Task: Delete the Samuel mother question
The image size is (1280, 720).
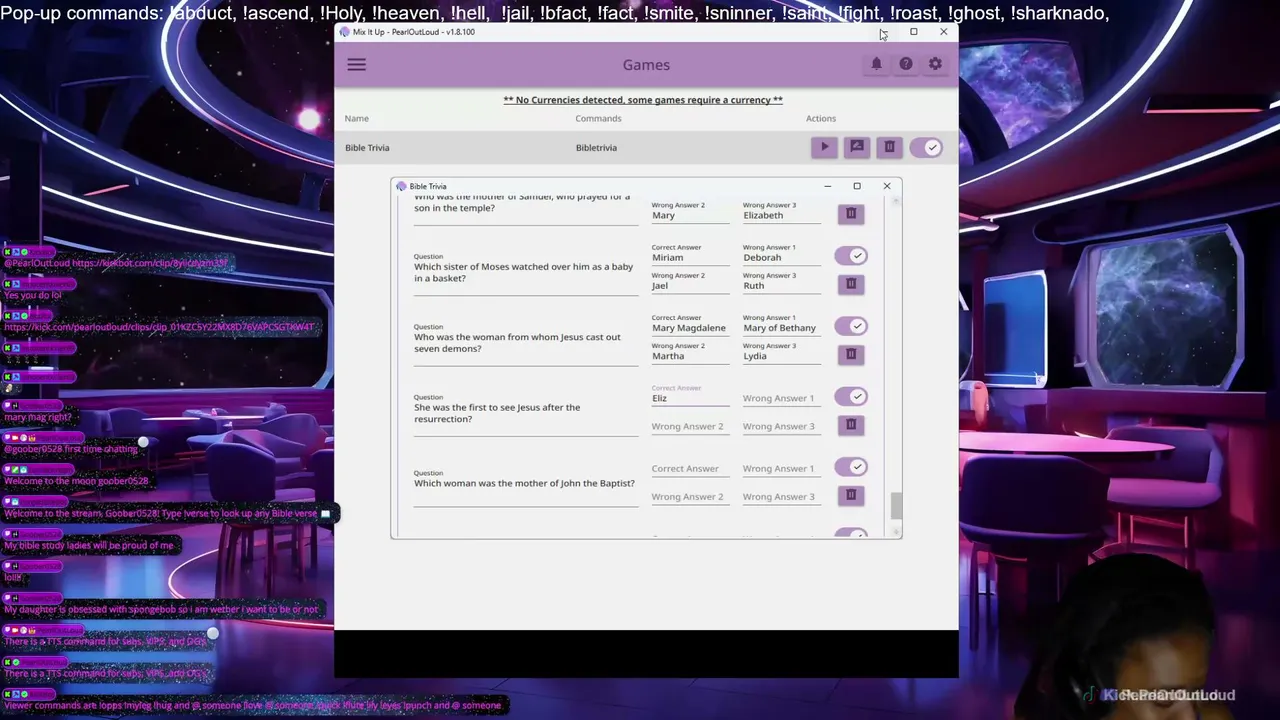Action: tap(851, 214)
